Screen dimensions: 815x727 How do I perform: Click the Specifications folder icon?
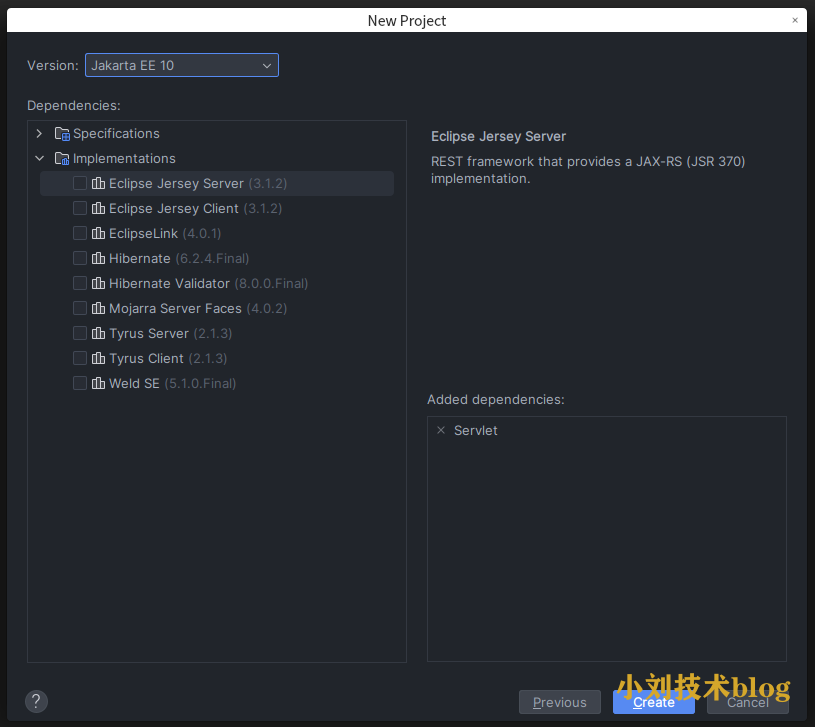(x=62, y=134)
